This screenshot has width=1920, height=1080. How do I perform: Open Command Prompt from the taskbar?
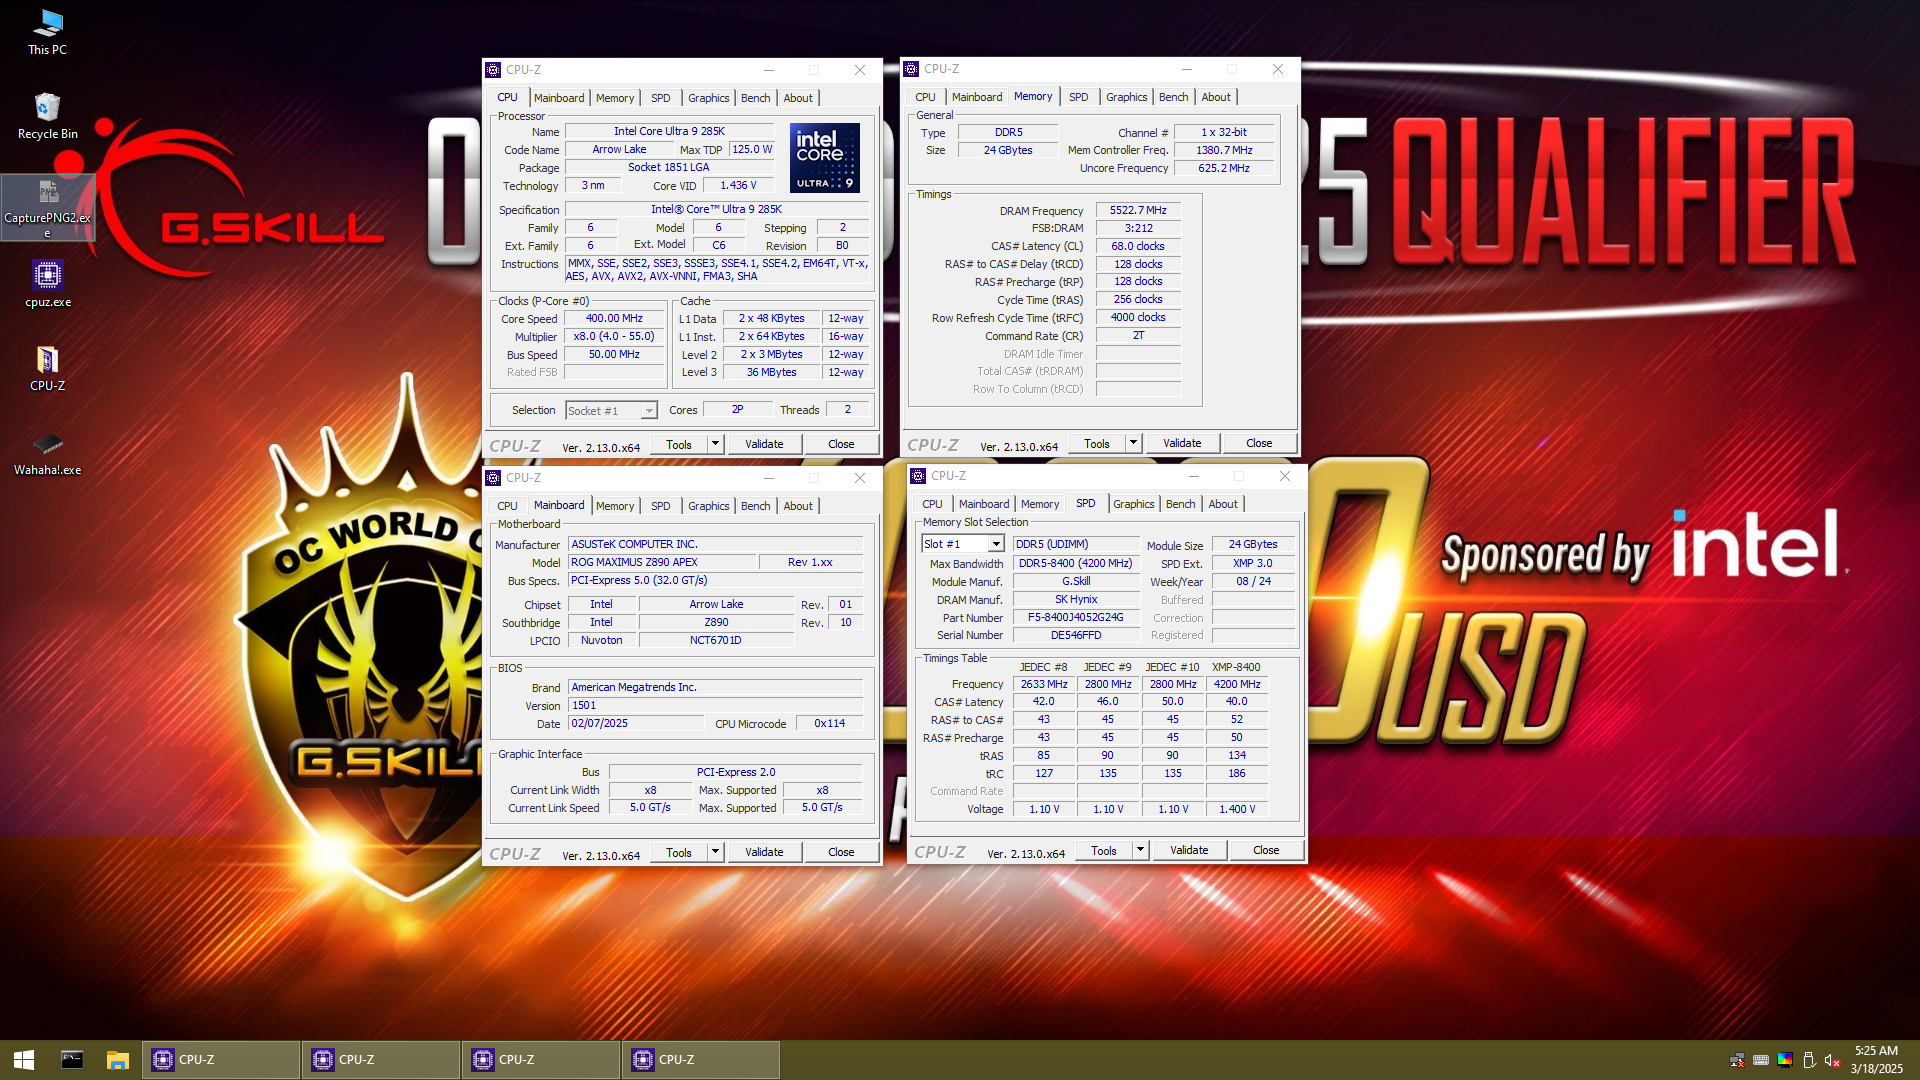coord(72,1060)
